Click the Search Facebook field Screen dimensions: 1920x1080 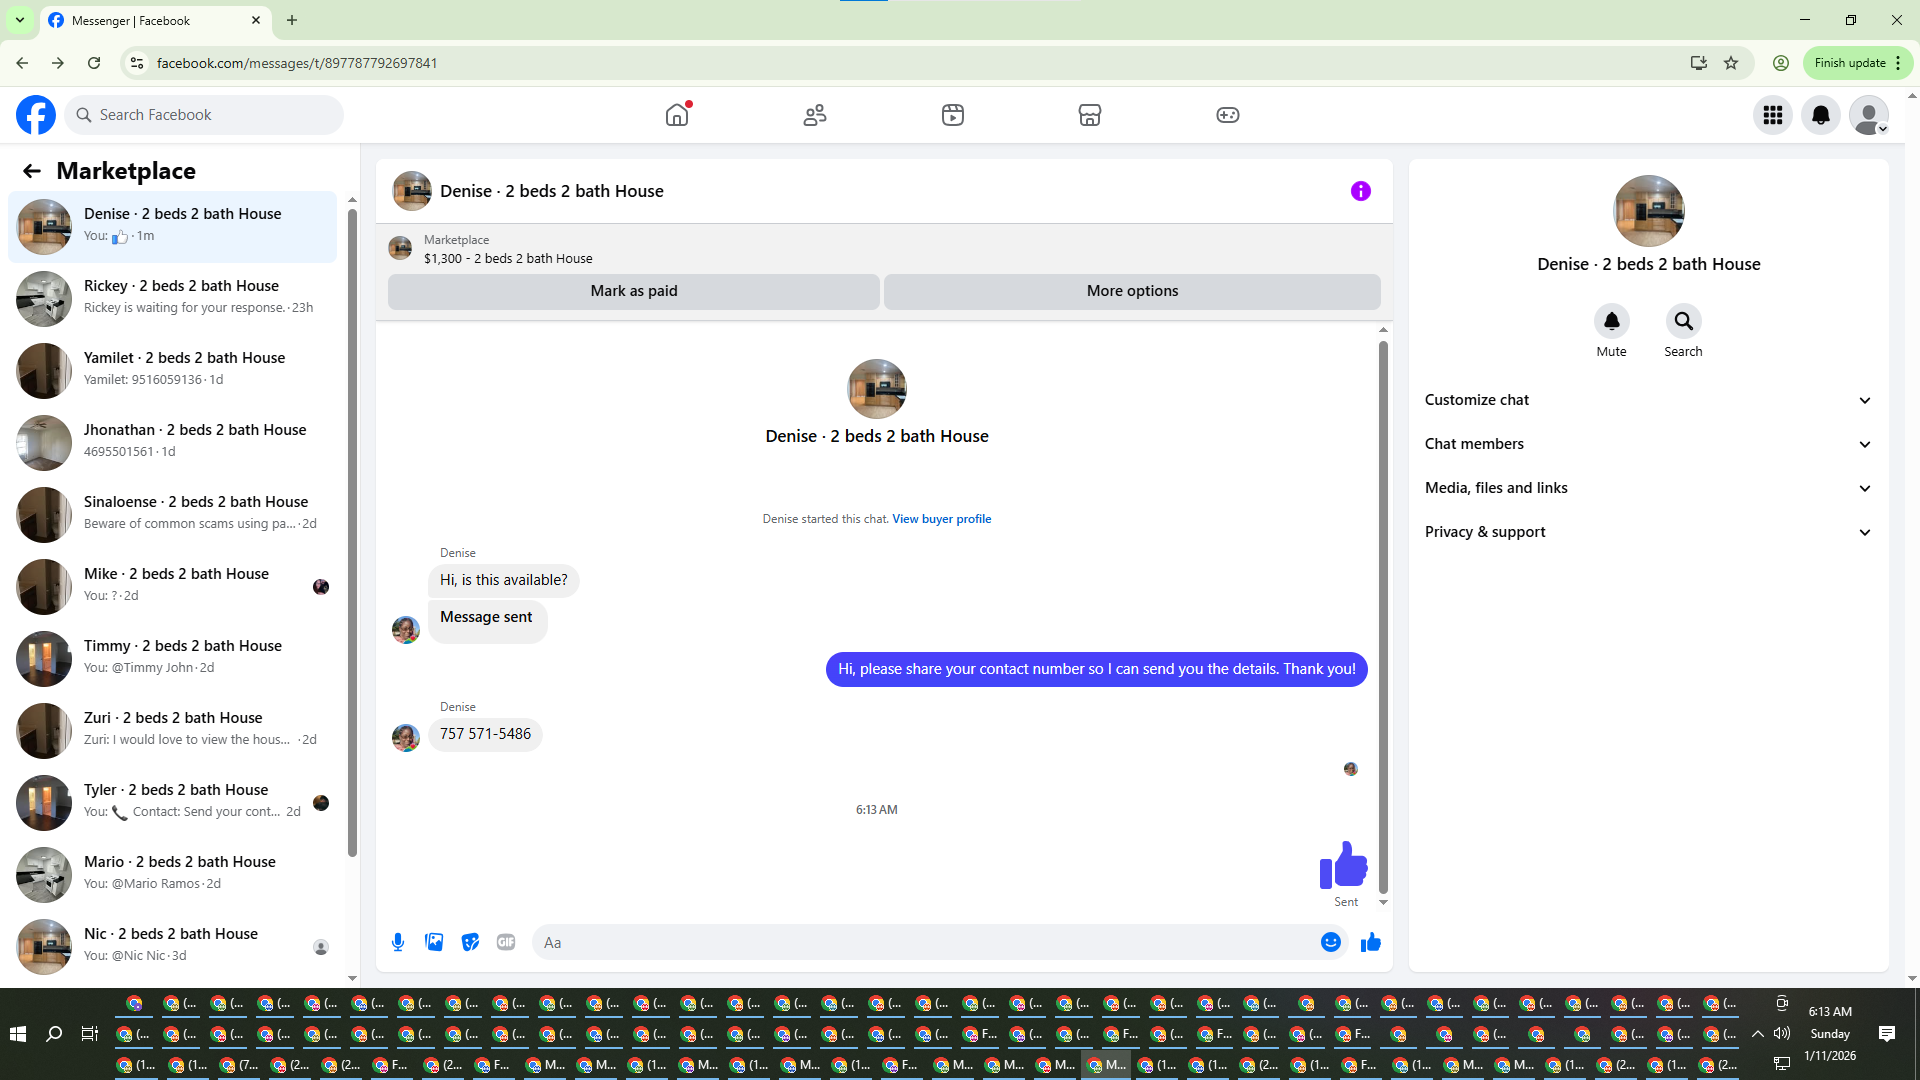tap(204, 115)
